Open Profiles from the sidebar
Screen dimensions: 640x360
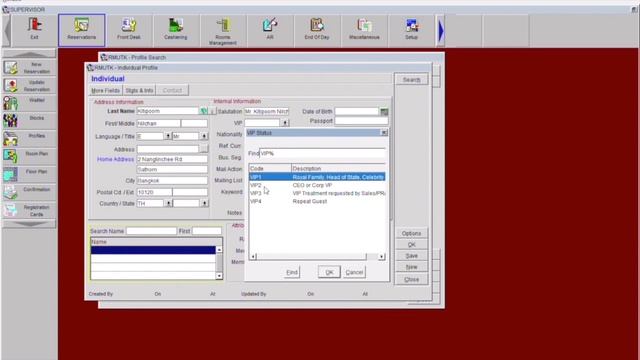(x=29, y=139)
